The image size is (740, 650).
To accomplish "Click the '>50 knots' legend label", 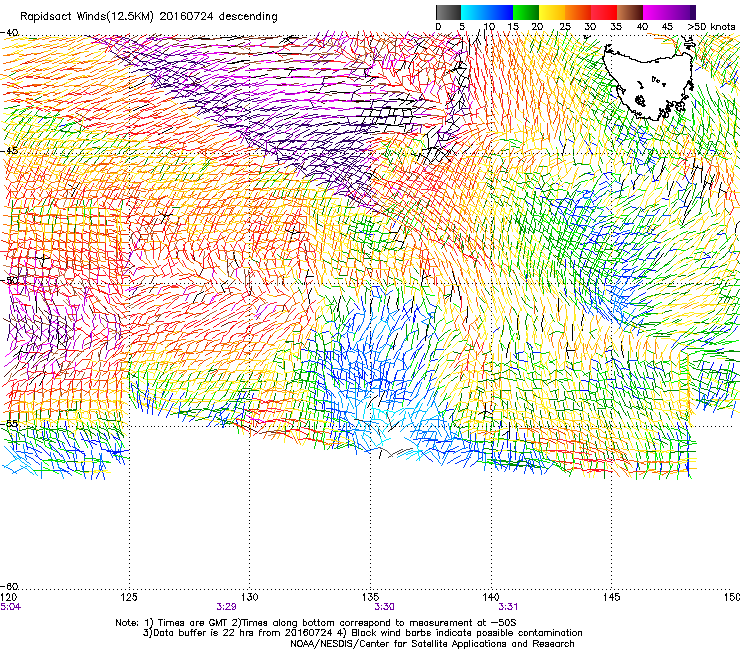I will (711, 27).
